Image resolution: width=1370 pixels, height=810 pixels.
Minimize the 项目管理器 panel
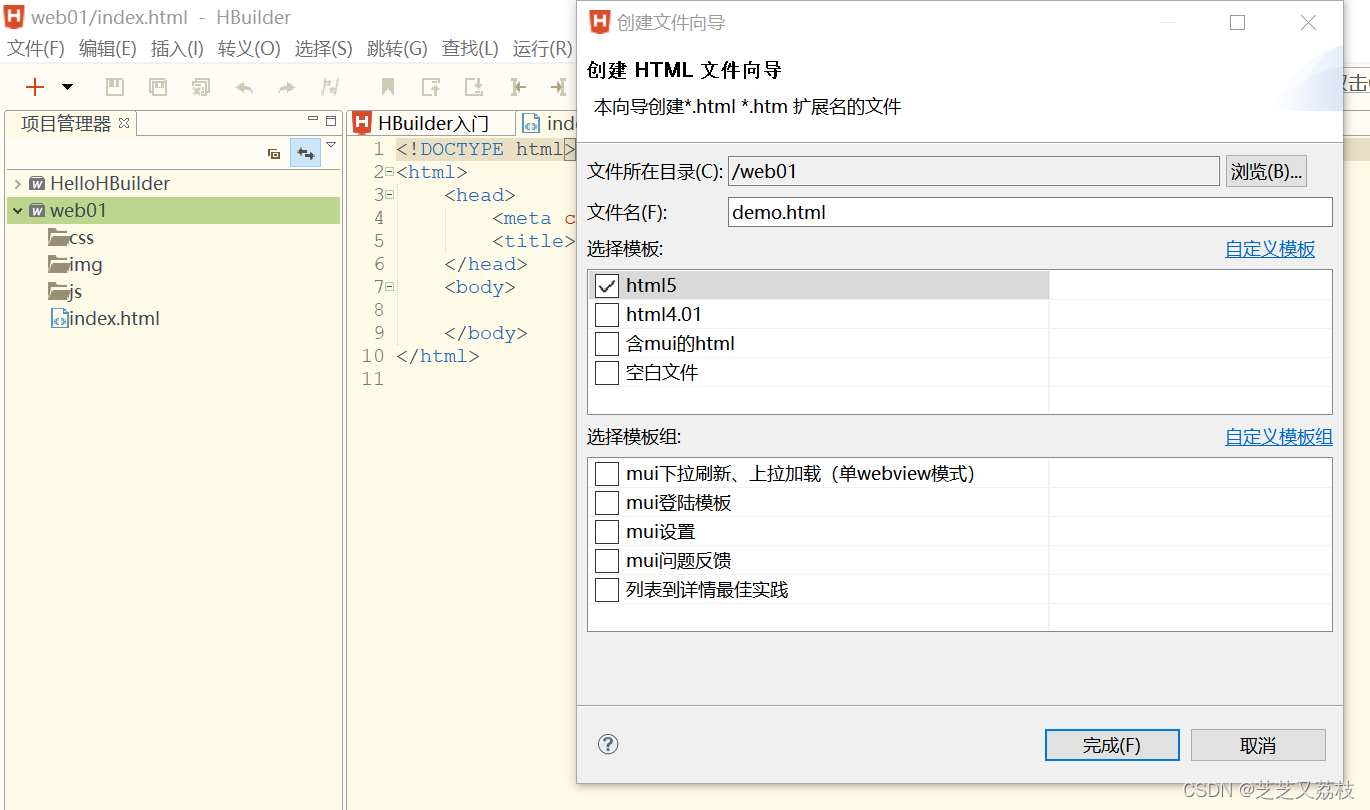313,120
